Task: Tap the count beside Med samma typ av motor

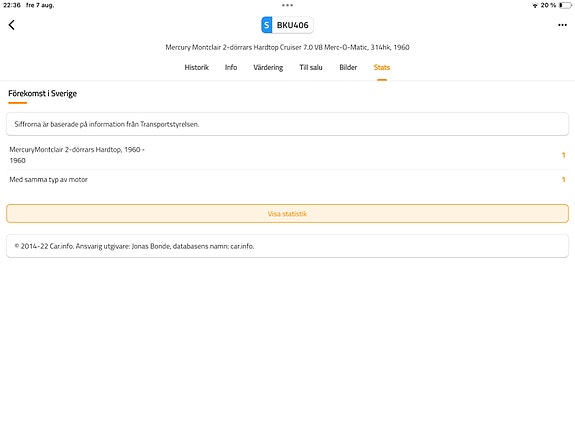Action: point(563,179)
